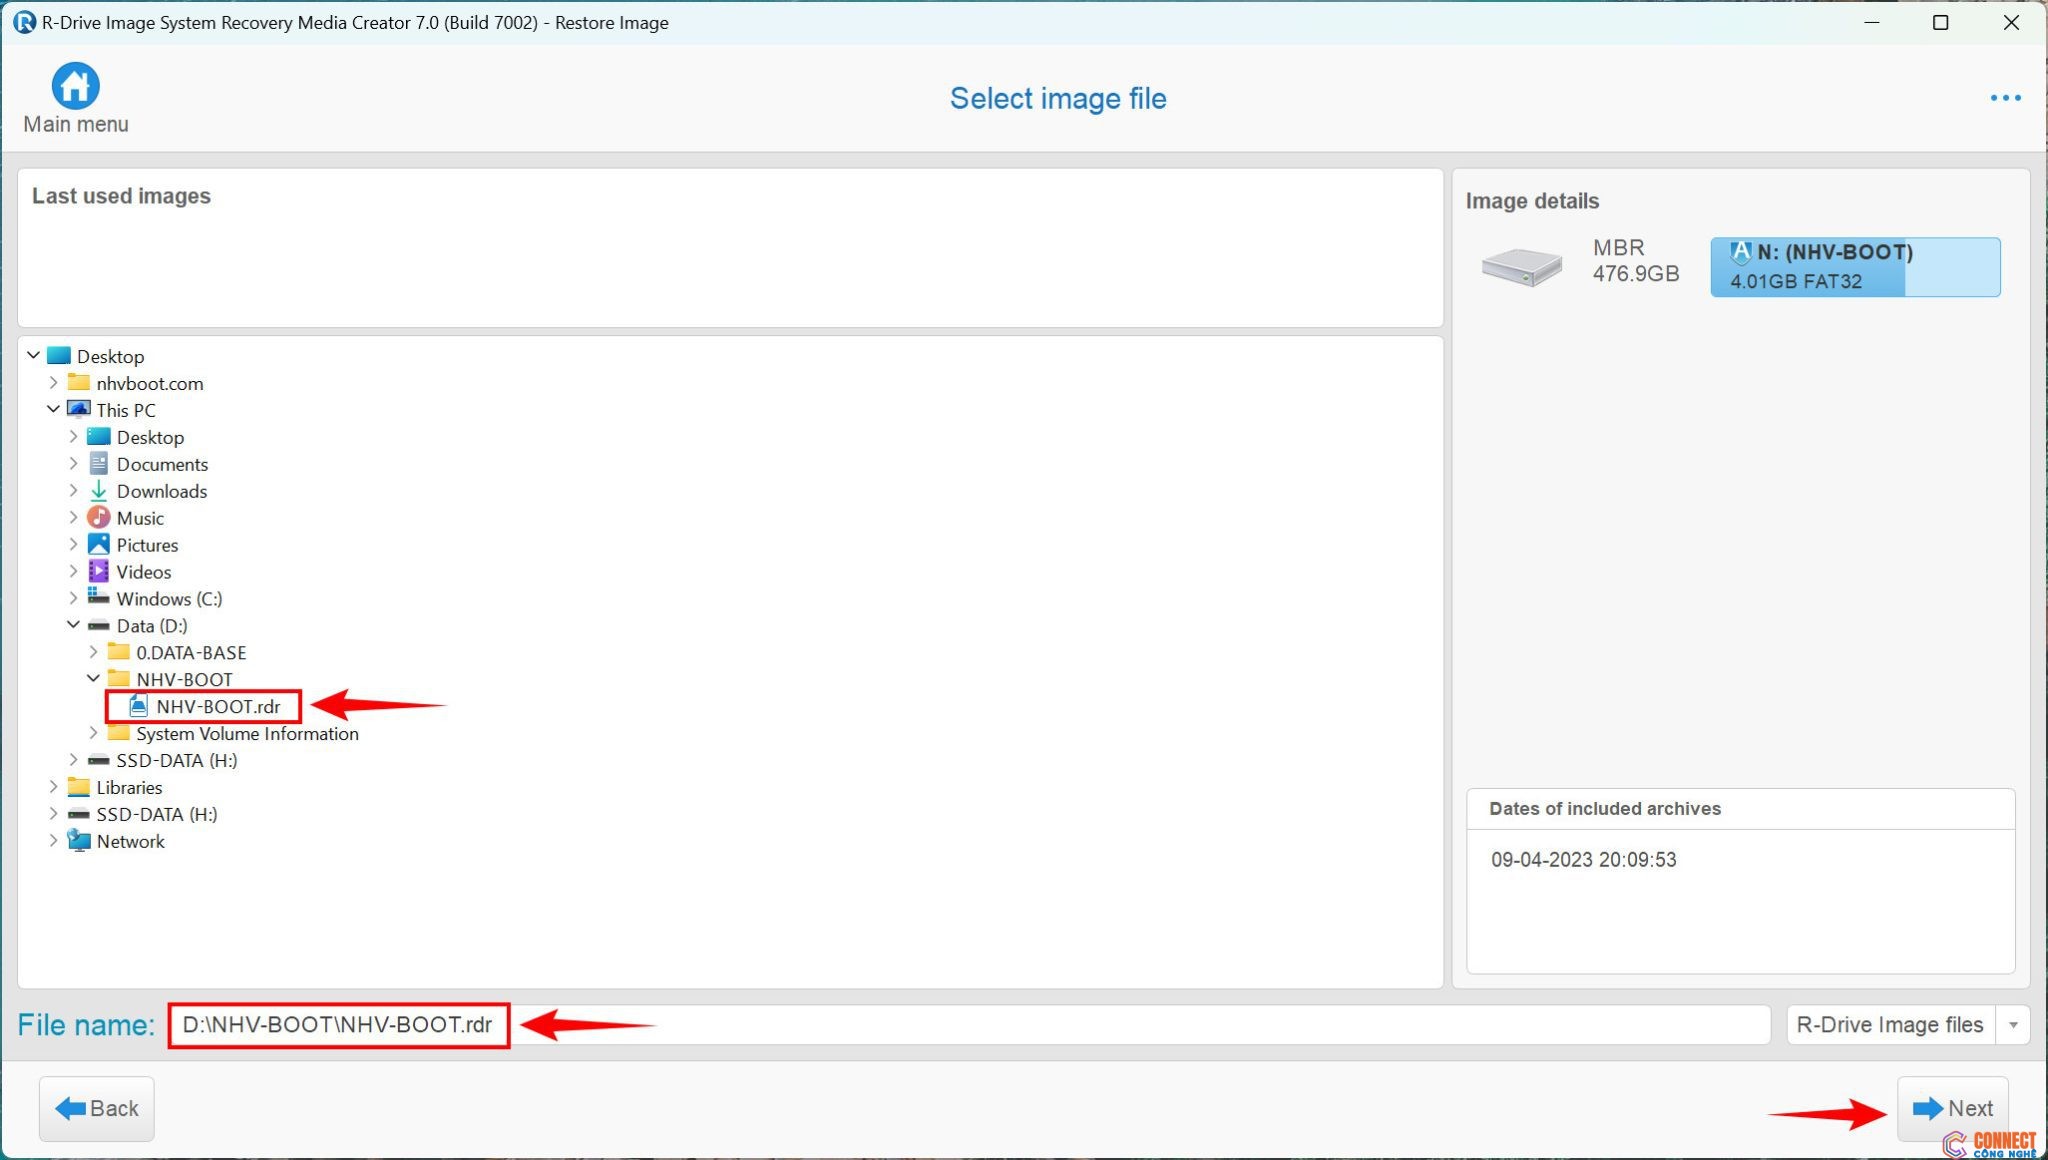This screenshot has width=2048, height=1160.
Task: Click the System Volume Information folder icon
Action: coord(118,733)
